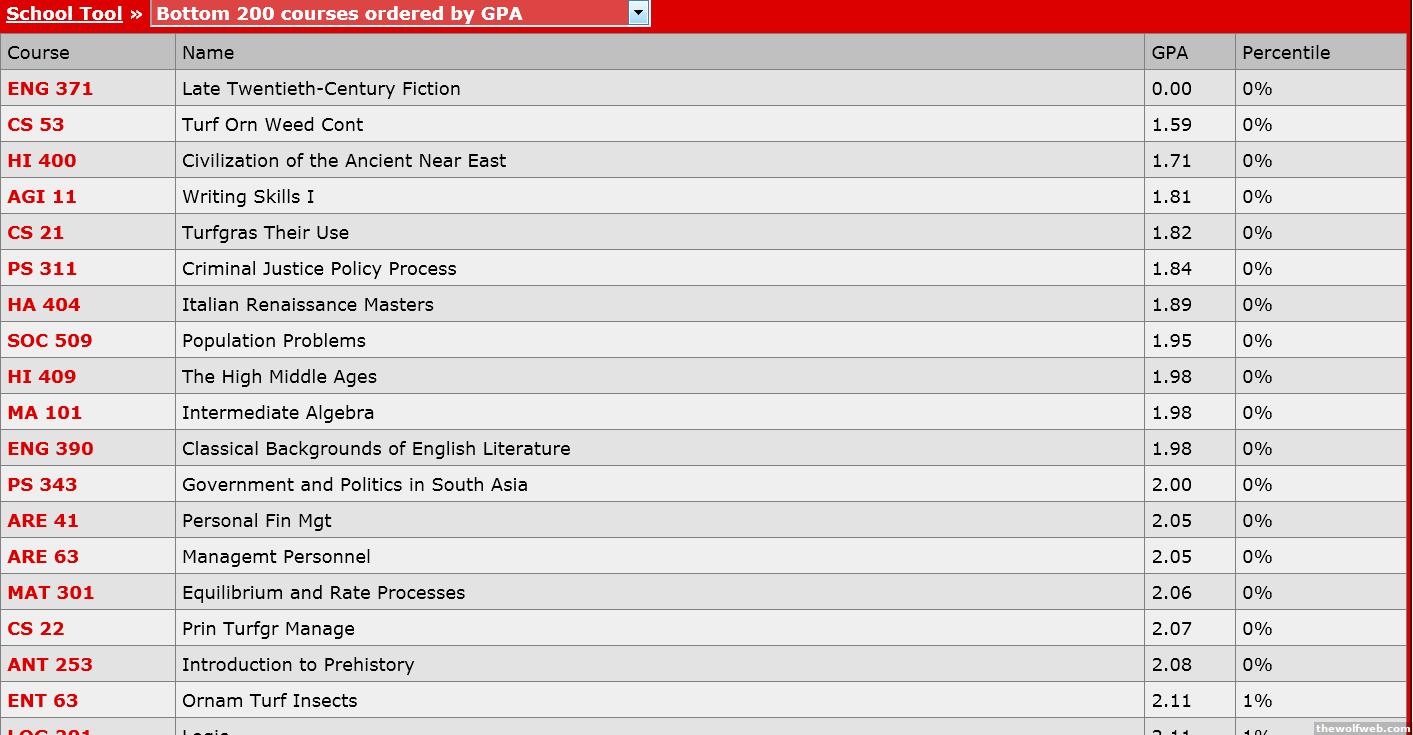The height and width of the screenshot is (735, 1413).
Task: Open PS 311 course details
Action: tap(42, 268)
